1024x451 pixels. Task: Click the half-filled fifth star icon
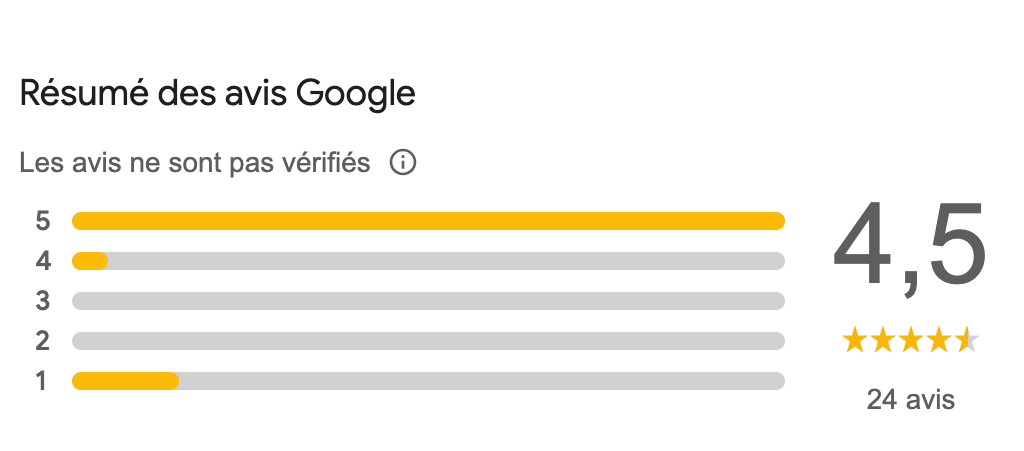tap(967, 341)
